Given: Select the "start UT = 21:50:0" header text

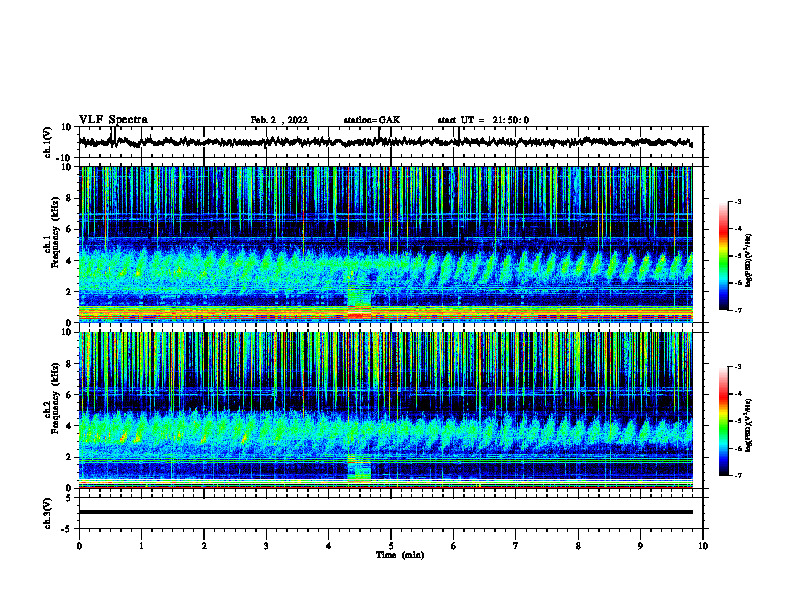Looking at the screenshot, I should coord(483,120).
